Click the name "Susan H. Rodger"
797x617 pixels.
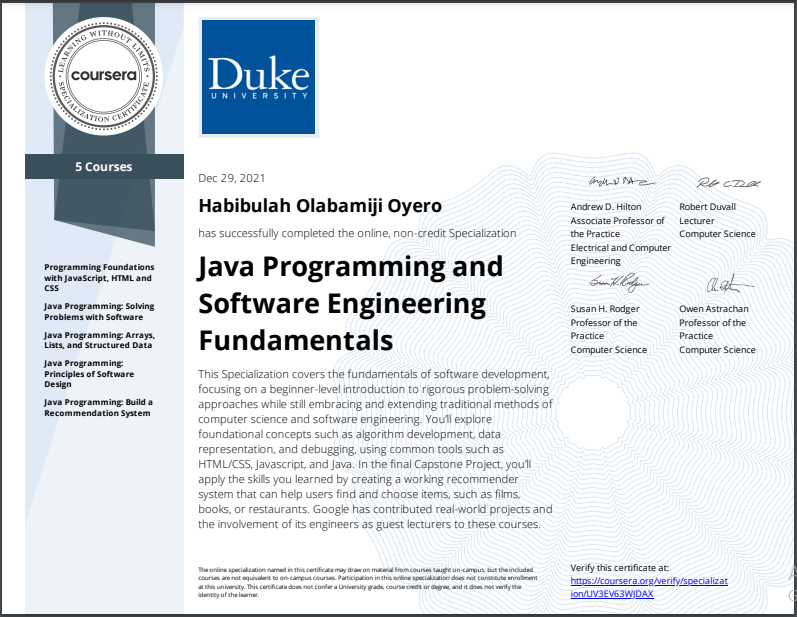pyautogui.click(x=605, y=309)
